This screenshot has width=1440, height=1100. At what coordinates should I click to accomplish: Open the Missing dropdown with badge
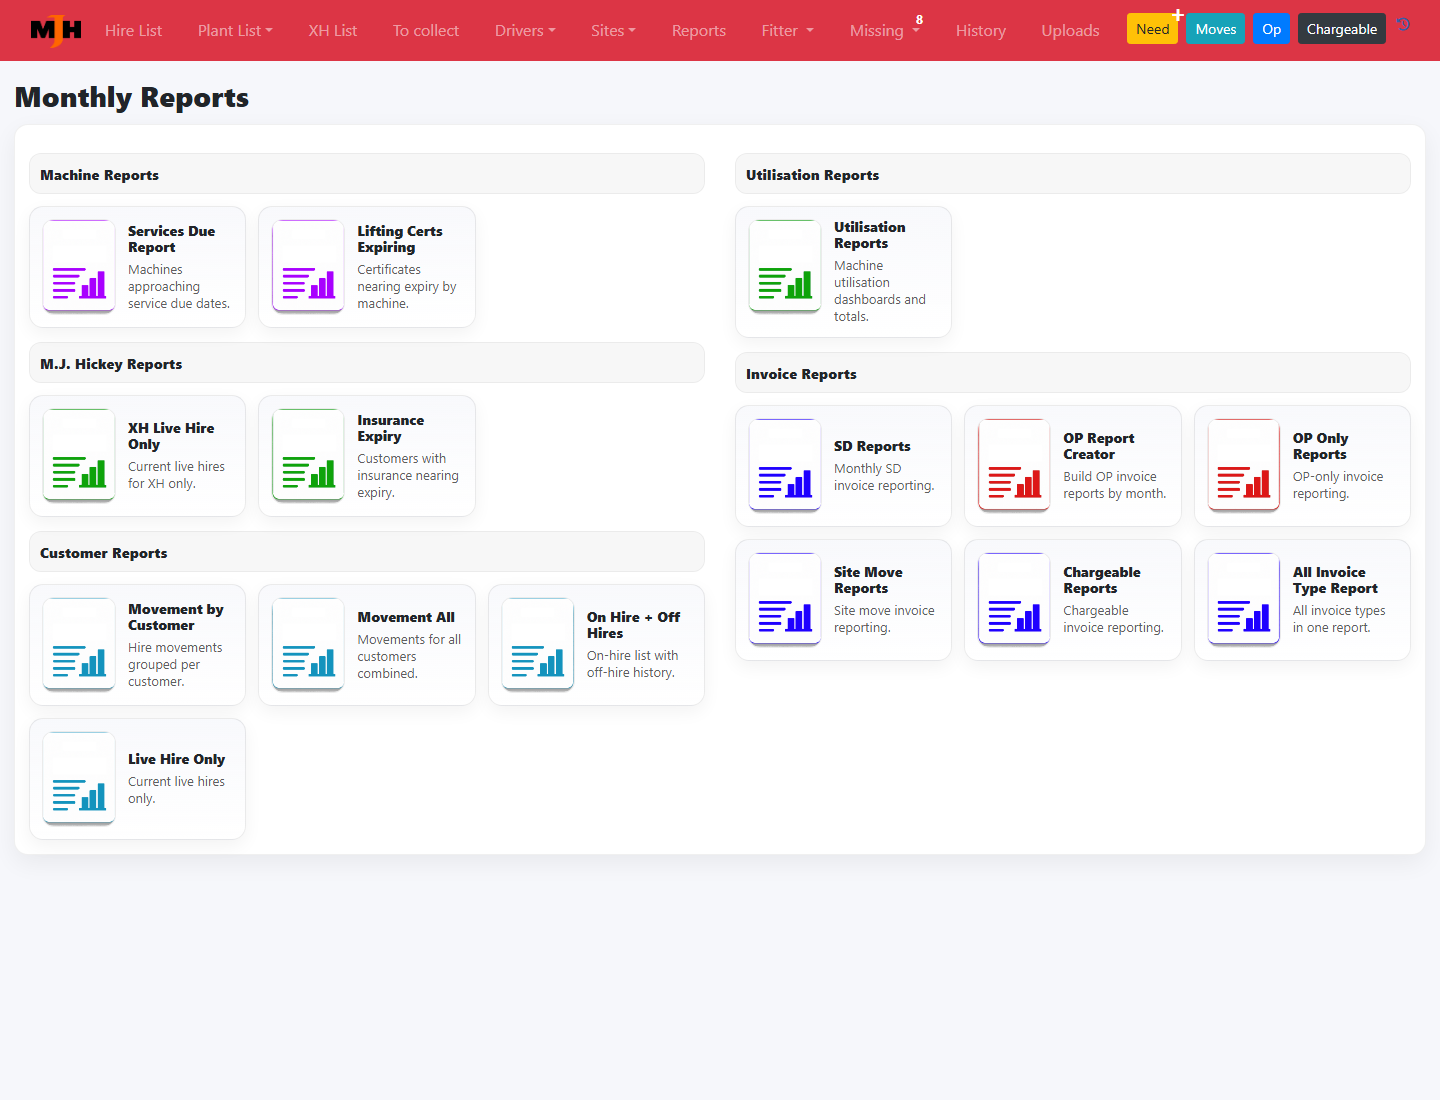pos(885,30)
